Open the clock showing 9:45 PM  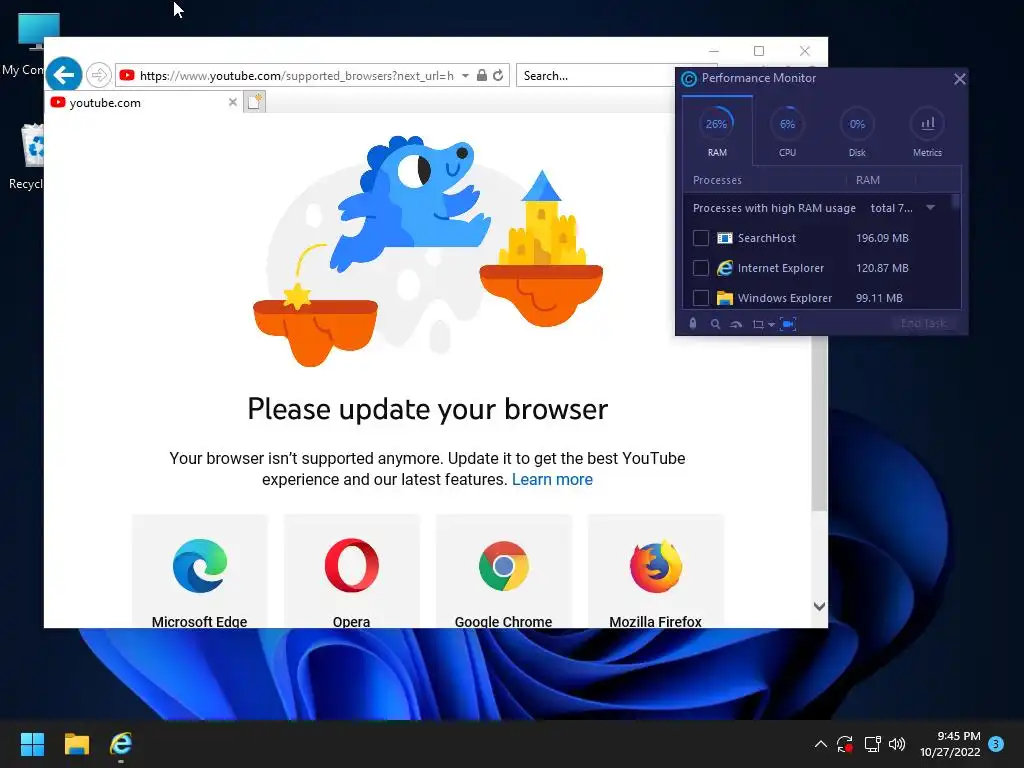tap(950, 744)
